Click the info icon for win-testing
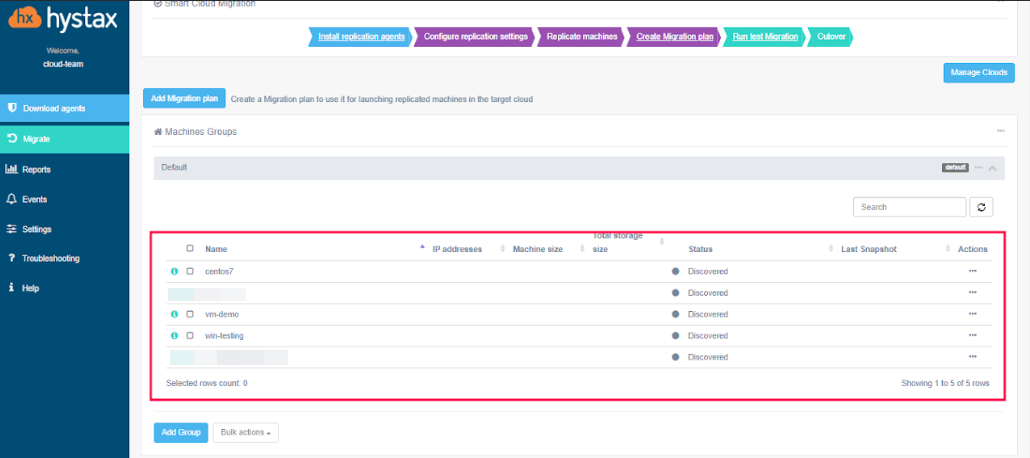 pyautogui.click(x=174, y=336)
